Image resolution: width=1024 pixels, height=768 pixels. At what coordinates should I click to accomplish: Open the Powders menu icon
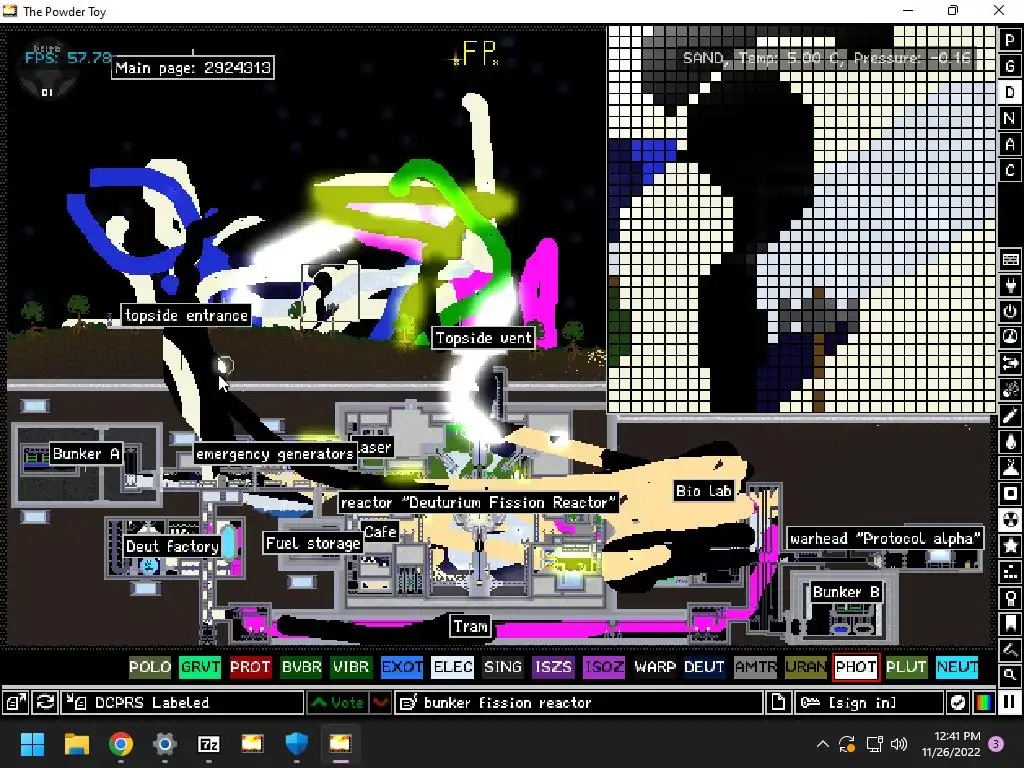coord(1010,468)
